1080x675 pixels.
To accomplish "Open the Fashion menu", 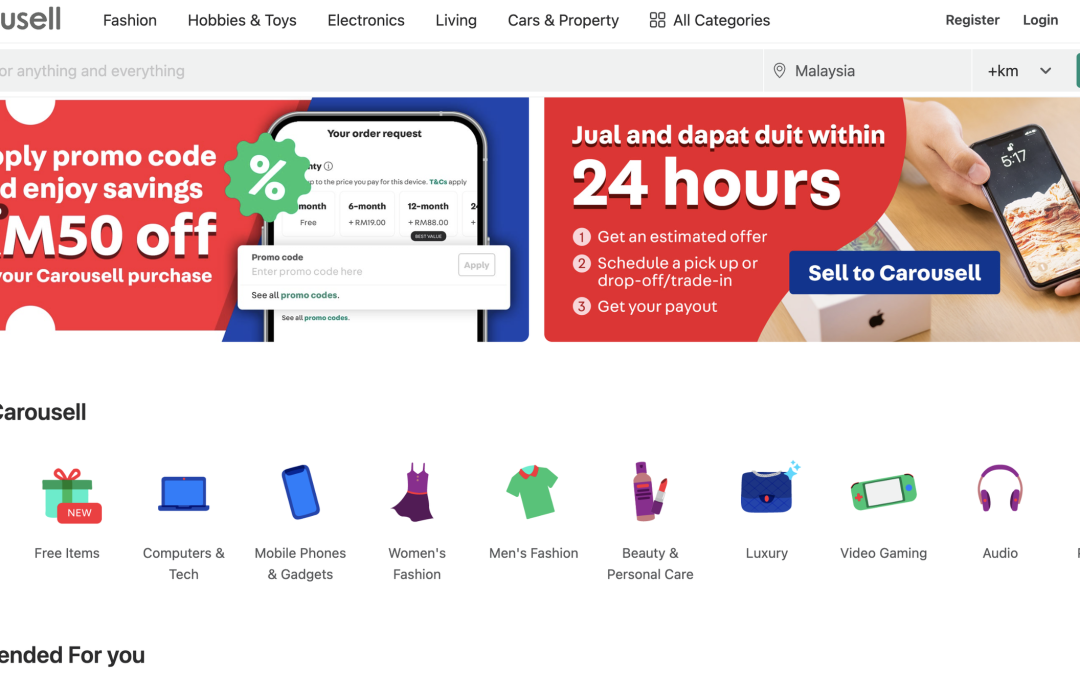I will pos(129,20).
